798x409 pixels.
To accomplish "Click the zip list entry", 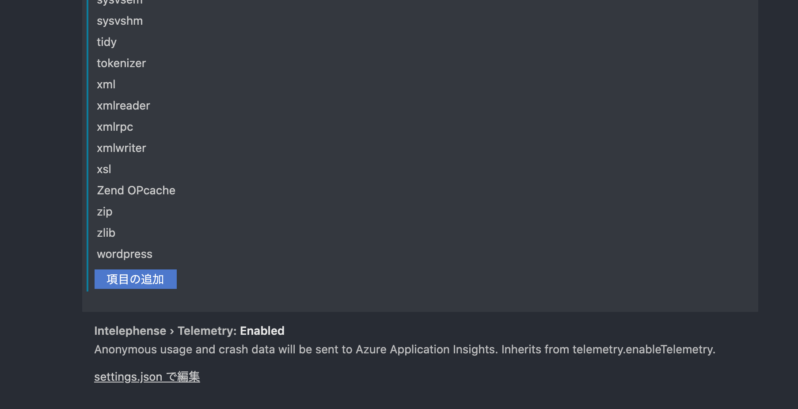I will (105, 212).
